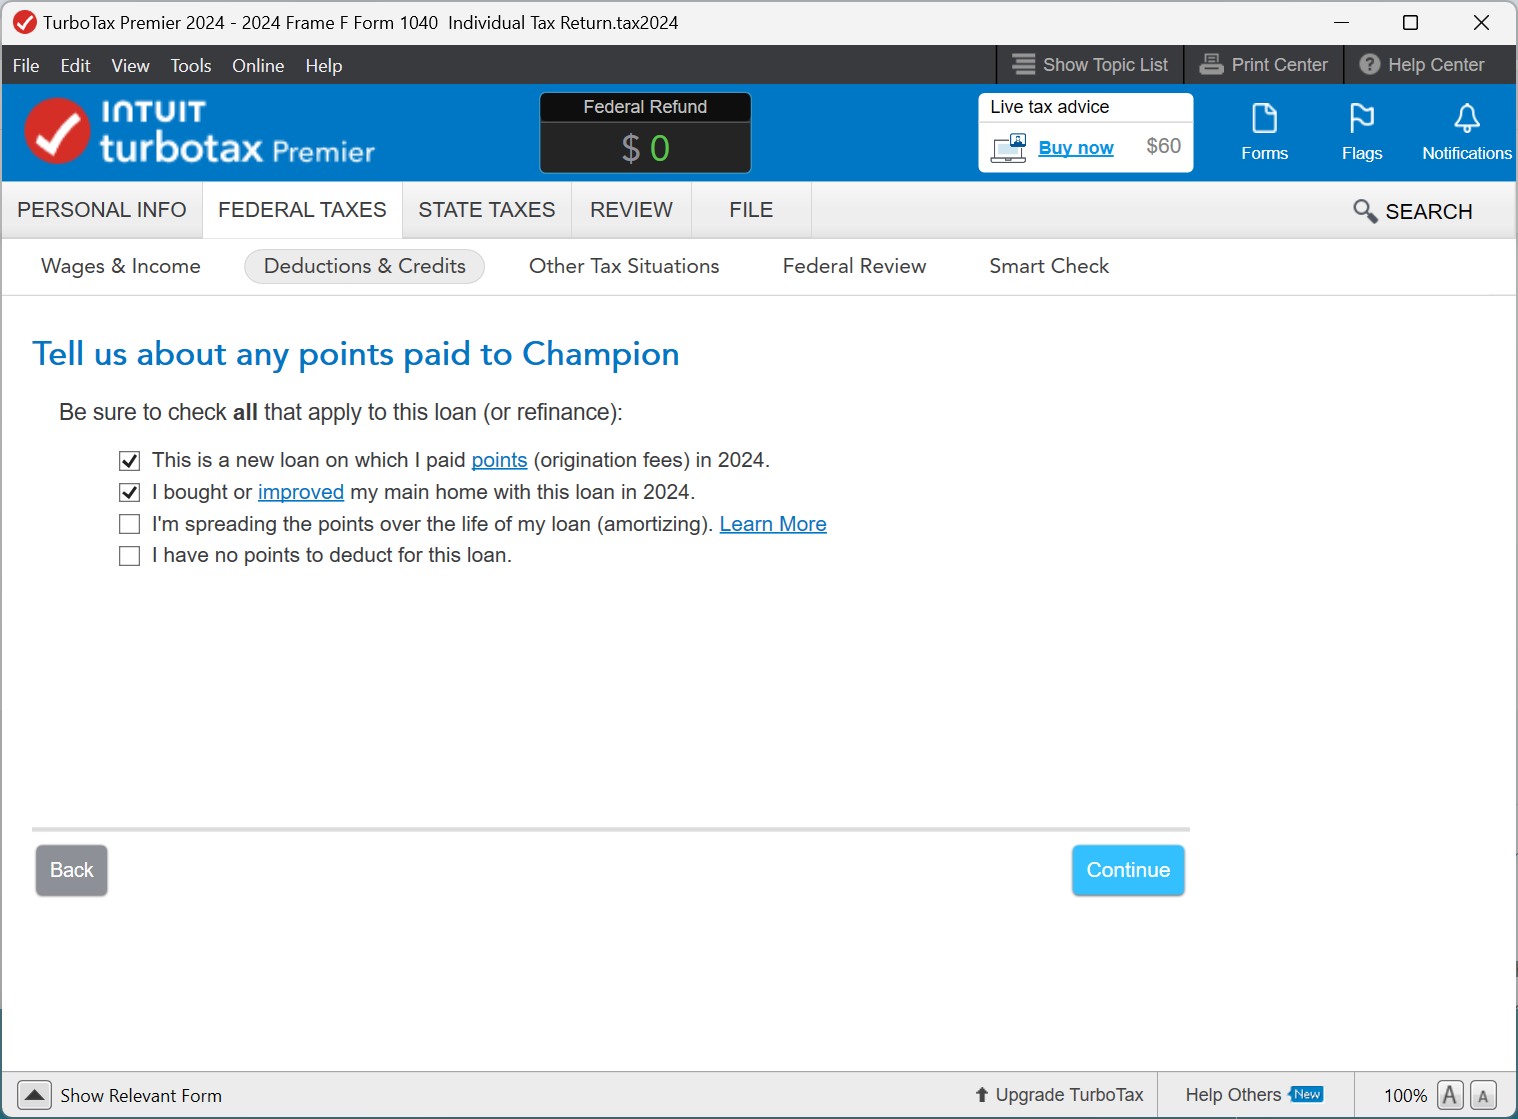Select the Federal Taxes tab
The image size is (1518, 1119).
point(302,210)
